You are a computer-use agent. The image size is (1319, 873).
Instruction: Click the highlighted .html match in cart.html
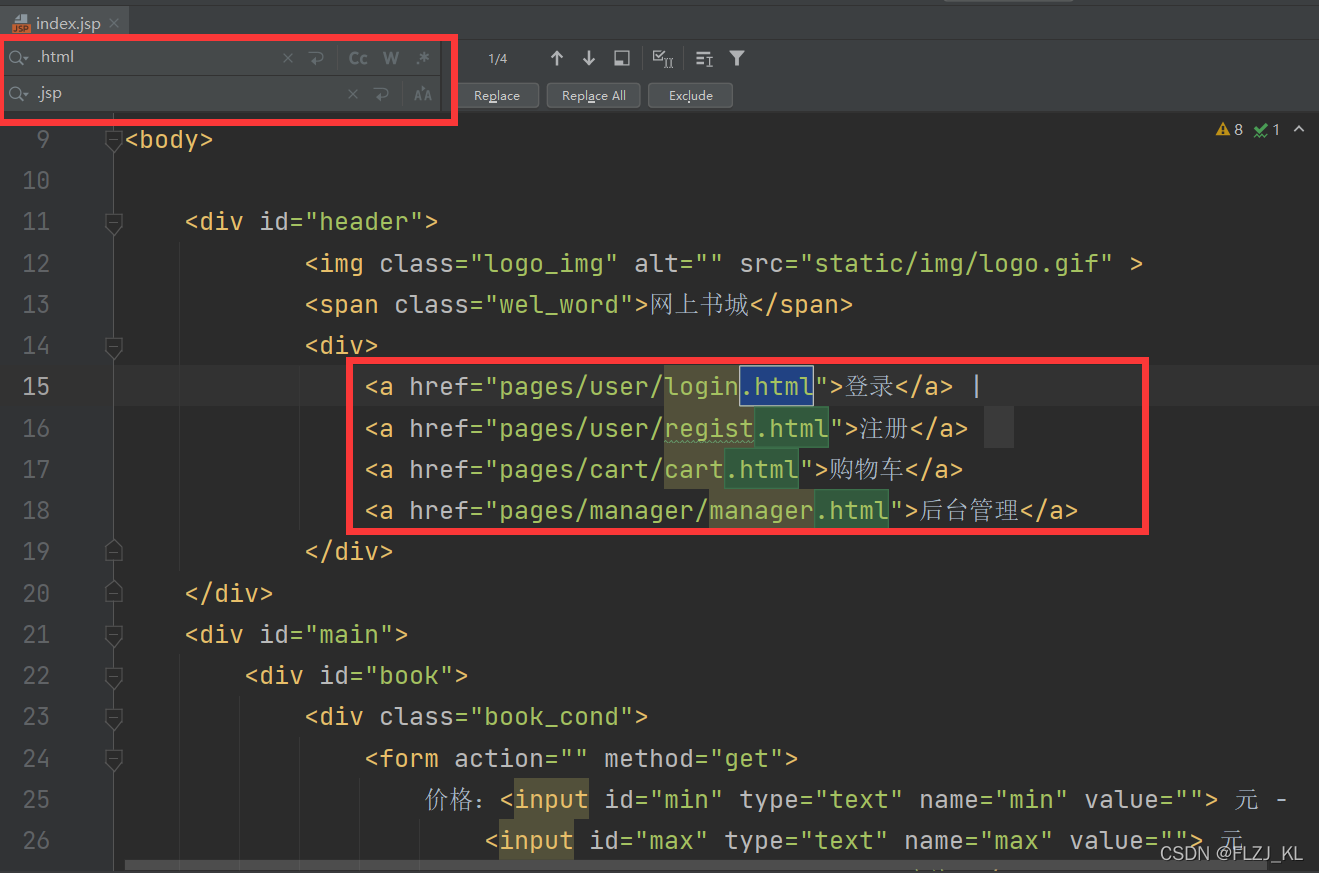pos(761,469)
